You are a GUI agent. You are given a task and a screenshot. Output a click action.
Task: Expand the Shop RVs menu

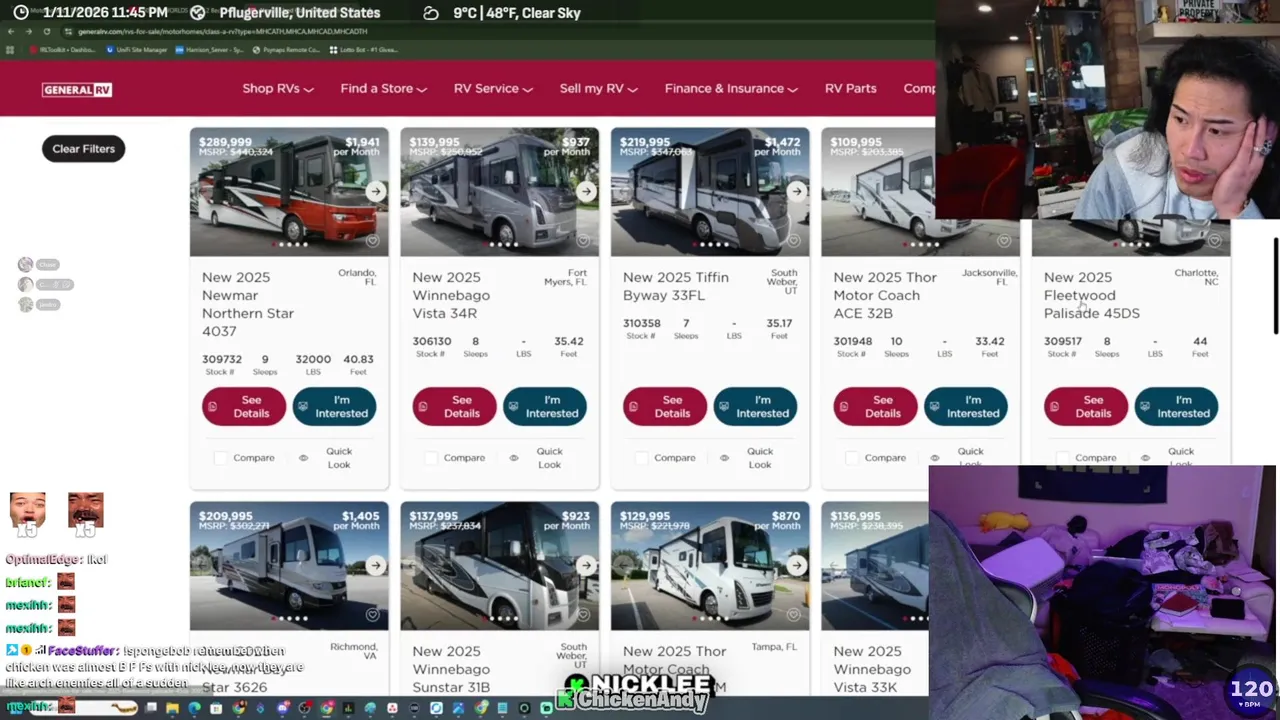pos(277,88)
